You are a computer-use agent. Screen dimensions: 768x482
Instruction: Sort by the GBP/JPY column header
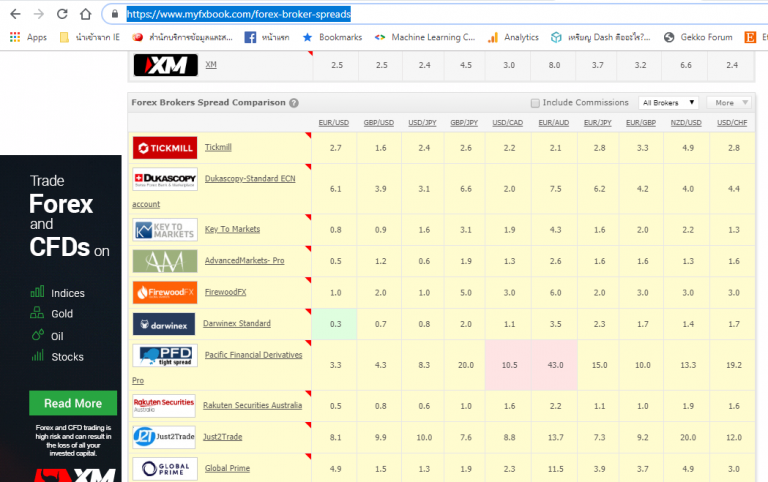tap(464, 122)
